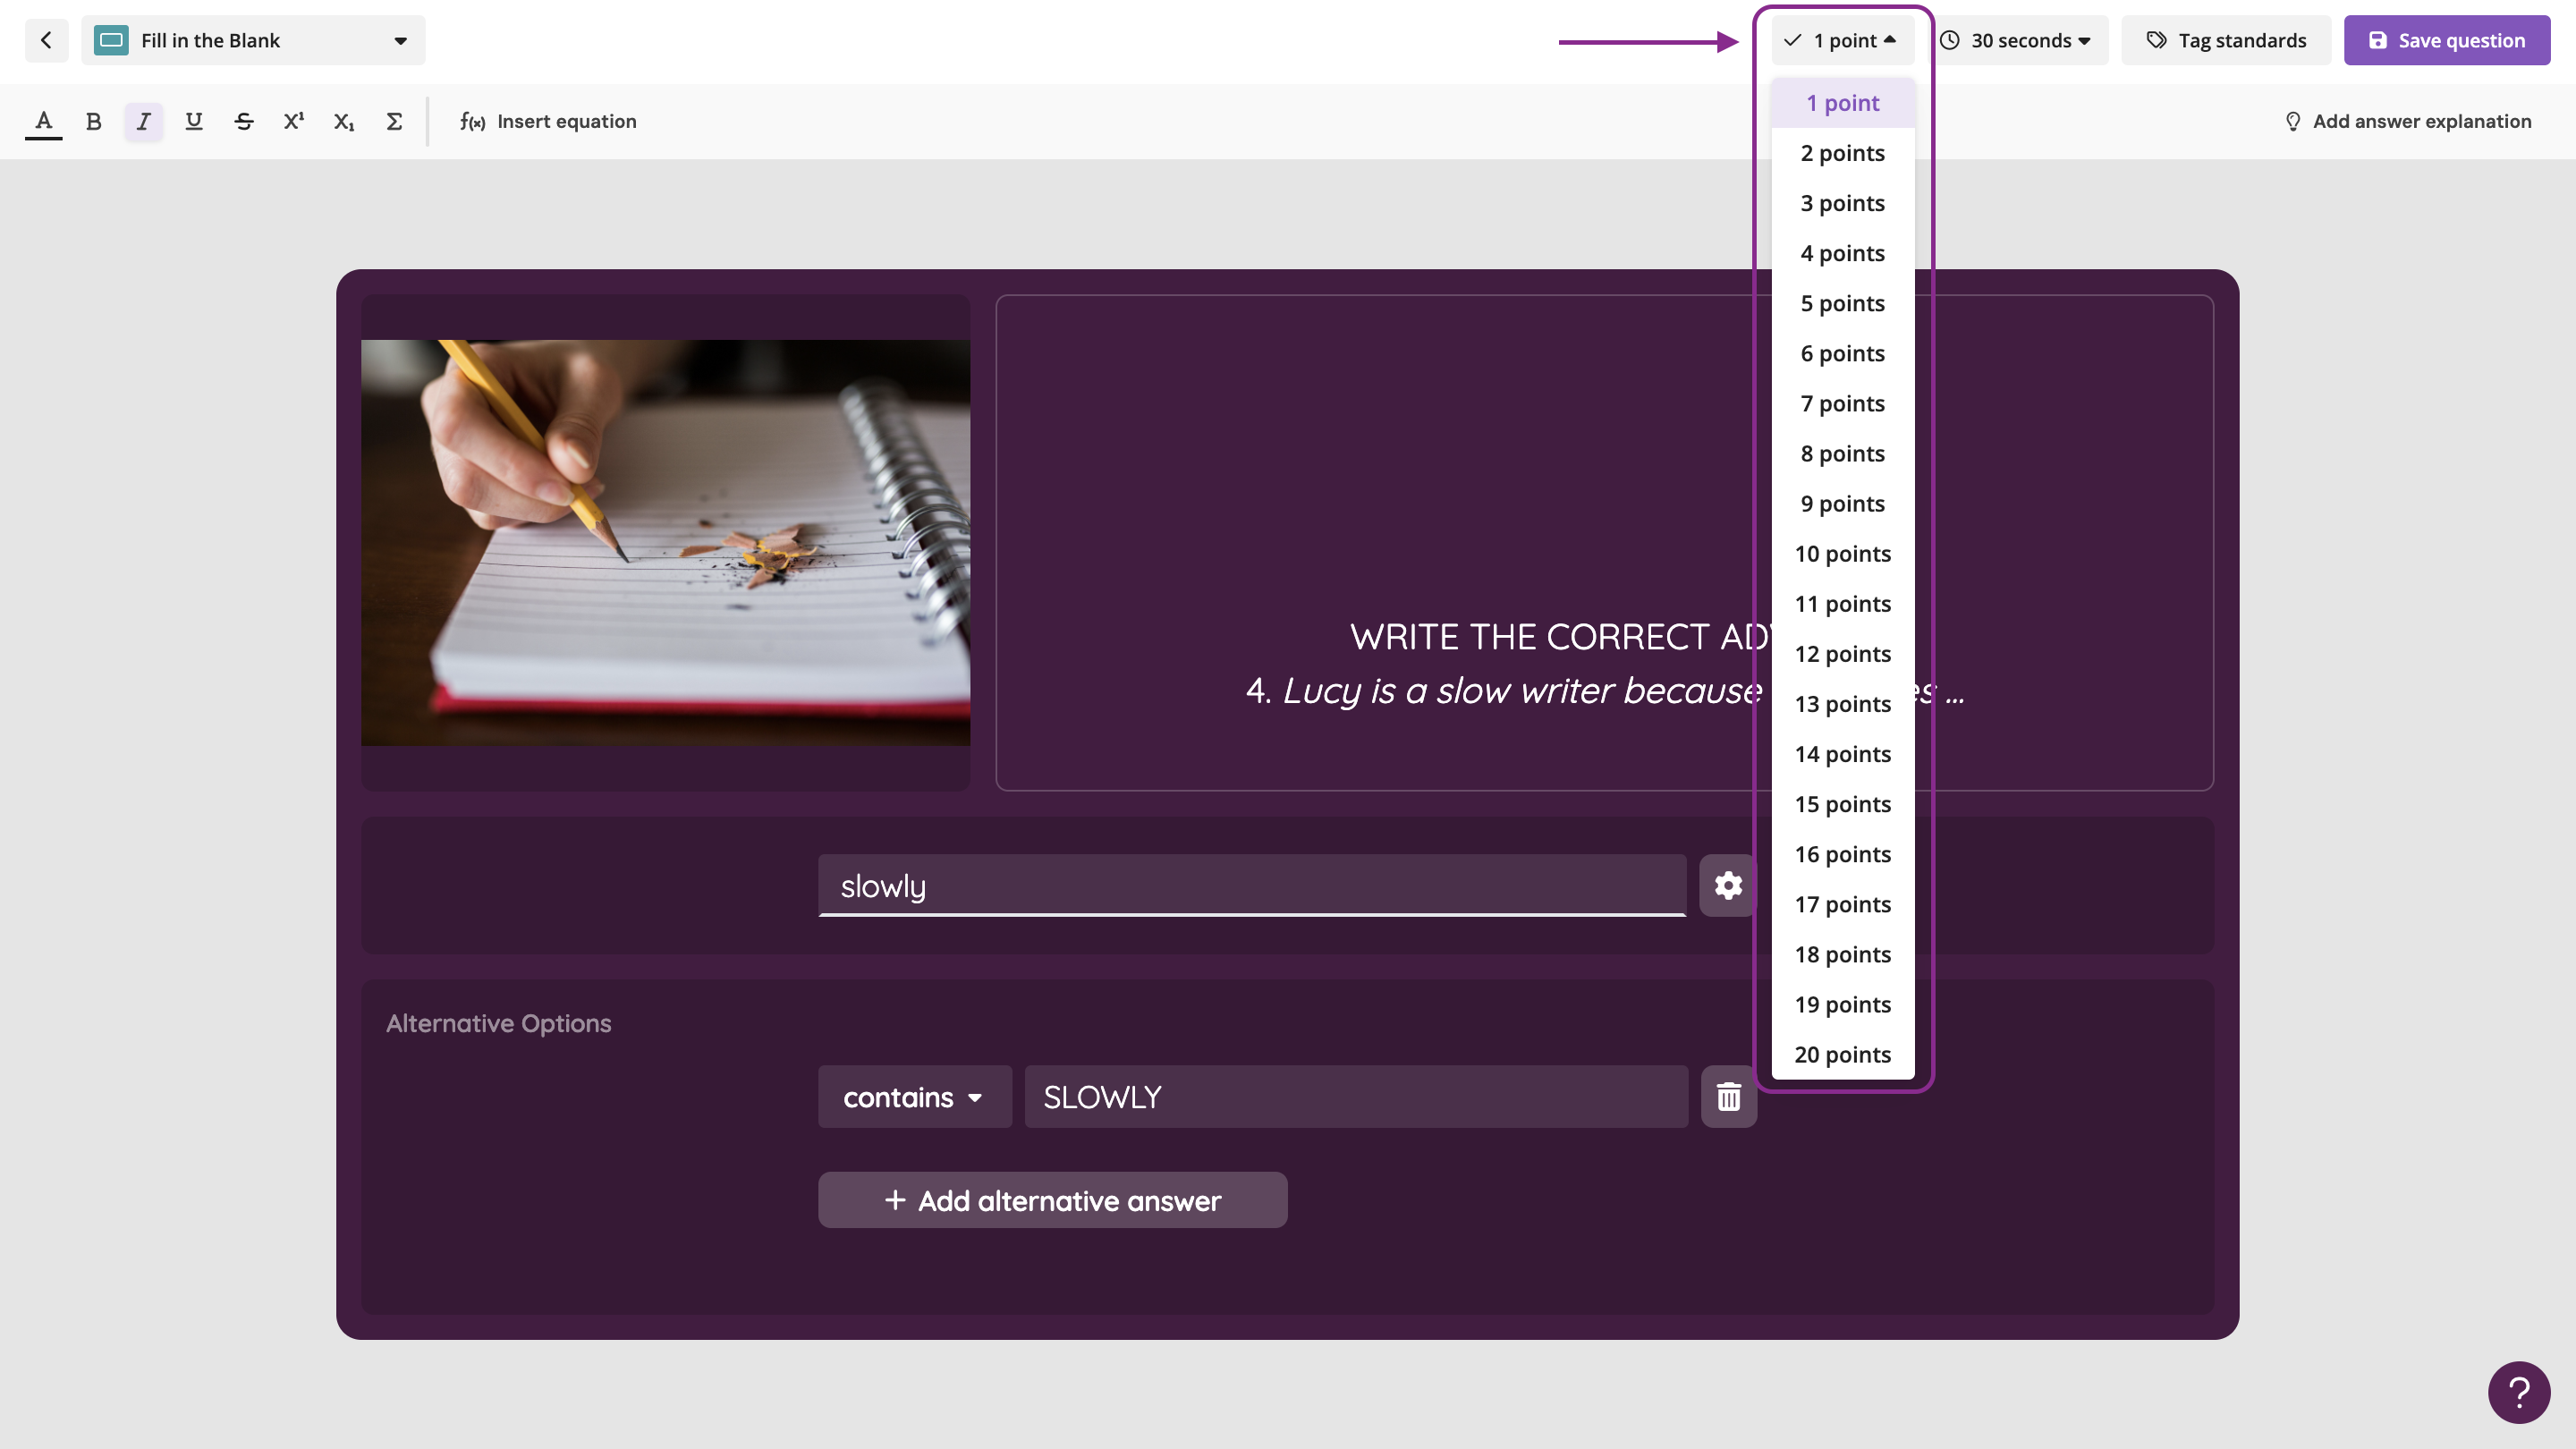Expand the Fill in the Blank dropdown
The width and height of the screenshot is (2576, 1449).
[253, 40]
